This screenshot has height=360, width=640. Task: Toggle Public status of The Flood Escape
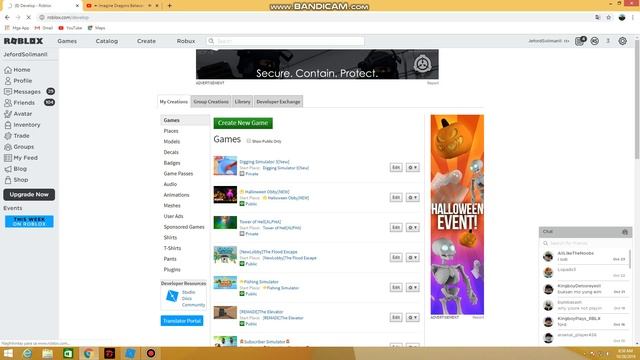click(242, 264)
